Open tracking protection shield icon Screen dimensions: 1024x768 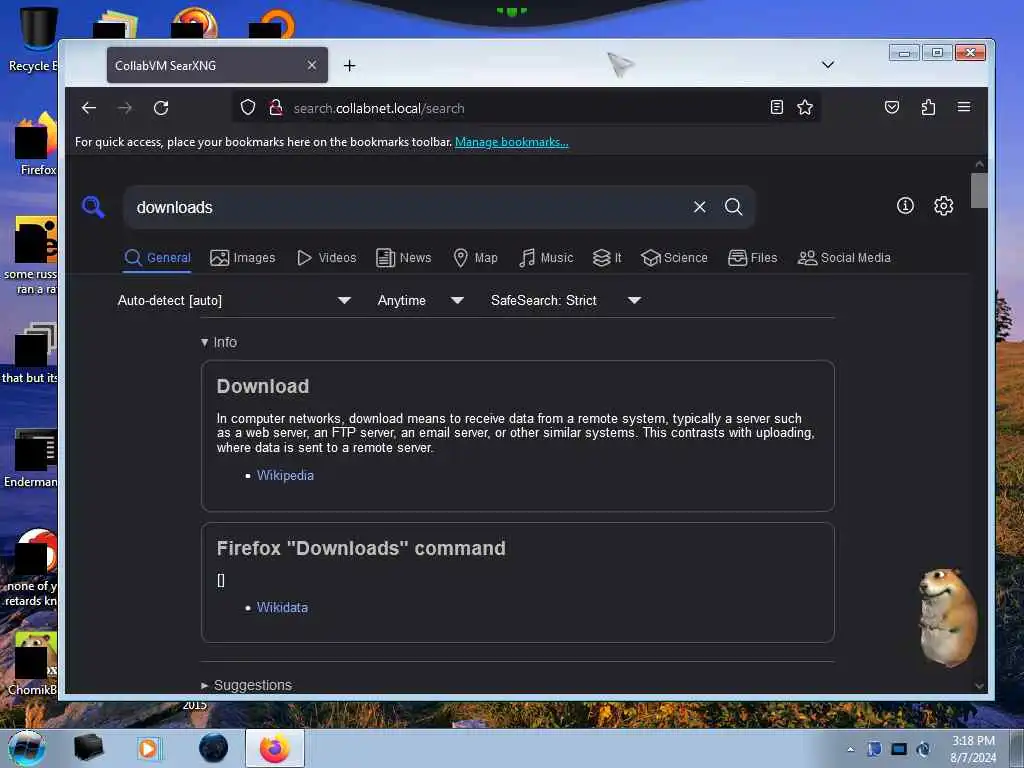pos(248,108)
